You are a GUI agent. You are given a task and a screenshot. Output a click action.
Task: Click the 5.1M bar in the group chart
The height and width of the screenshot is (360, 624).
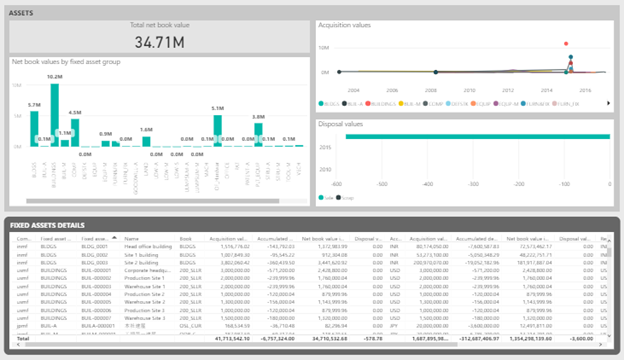pos(217,131)
